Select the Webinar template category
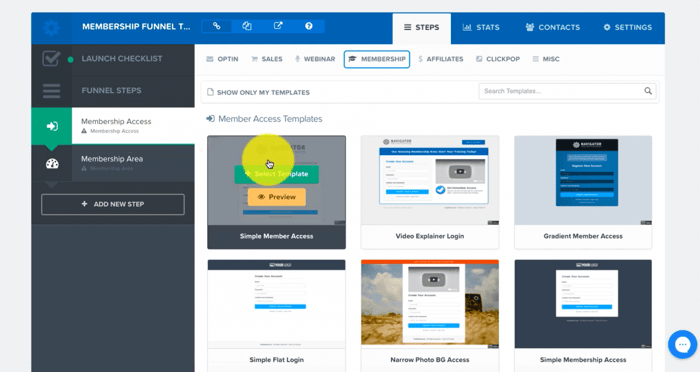700x372 pixels. pyautogui.click(x=315, y=59)
